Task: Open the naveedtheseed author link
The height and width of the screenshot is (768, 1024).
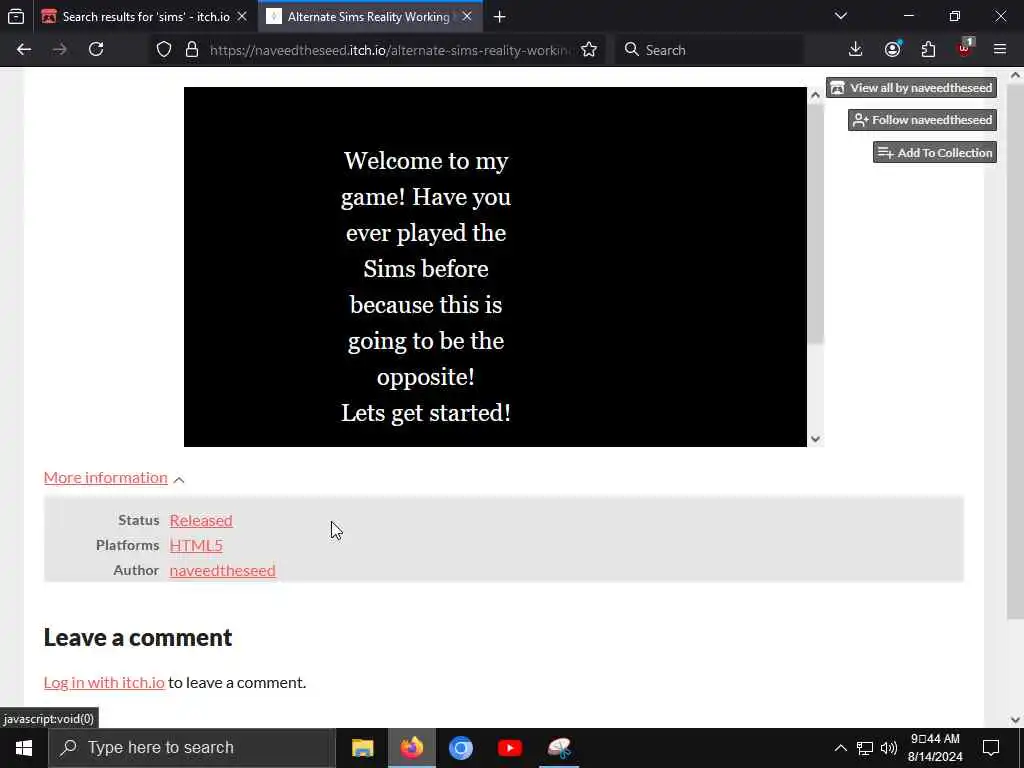Action: coord(223,571)
